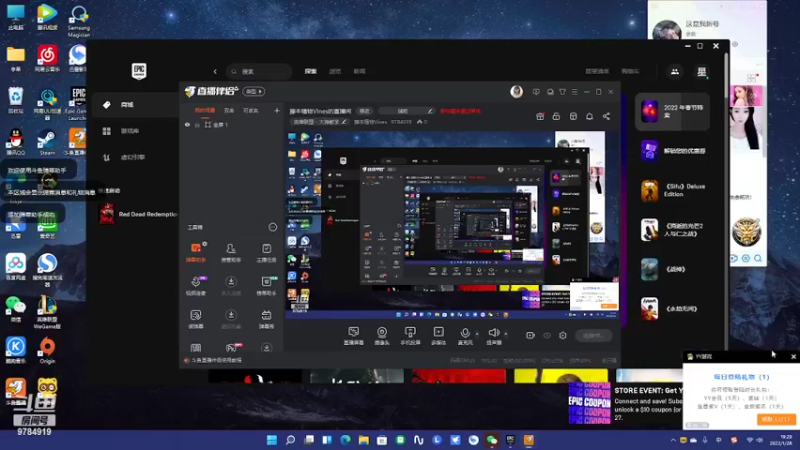Open Microsoft Edge on taskbar
Screen dimensions: 800x450
(345, 440)
